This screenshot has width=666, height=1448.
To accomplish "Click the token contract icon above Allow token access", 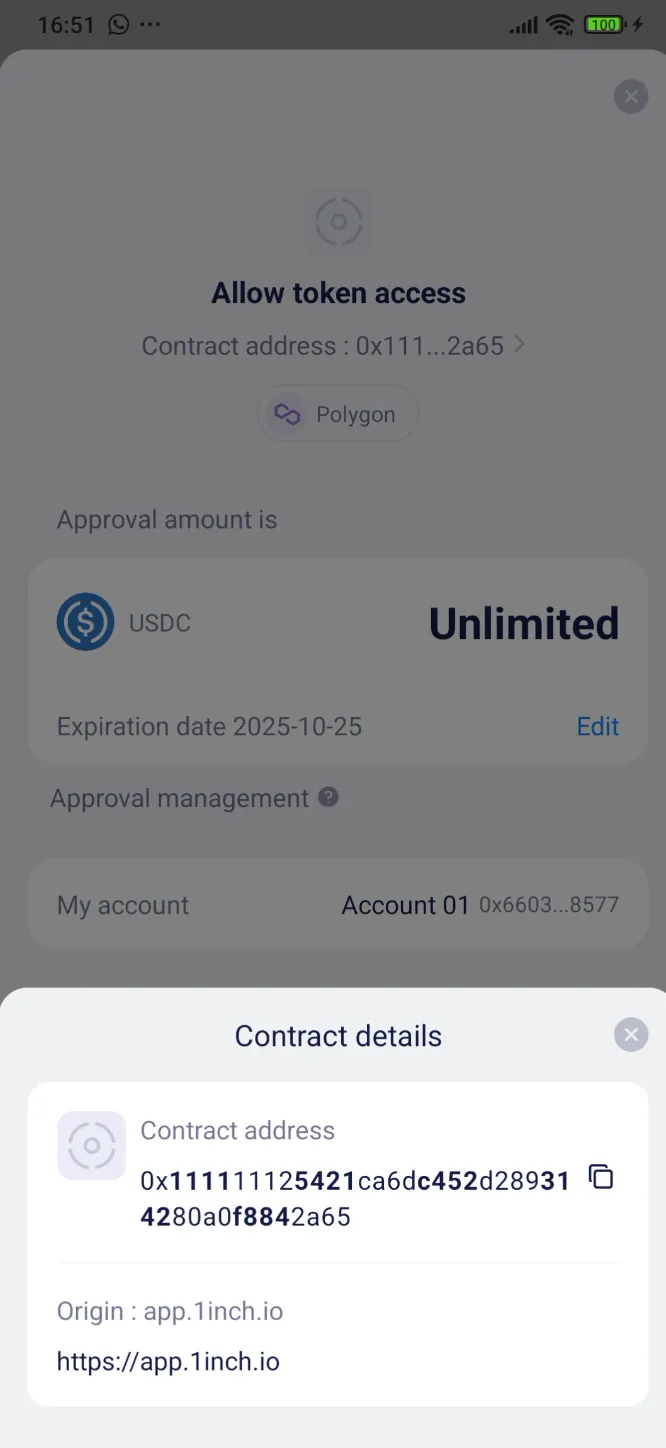I will tap(338, 221).
